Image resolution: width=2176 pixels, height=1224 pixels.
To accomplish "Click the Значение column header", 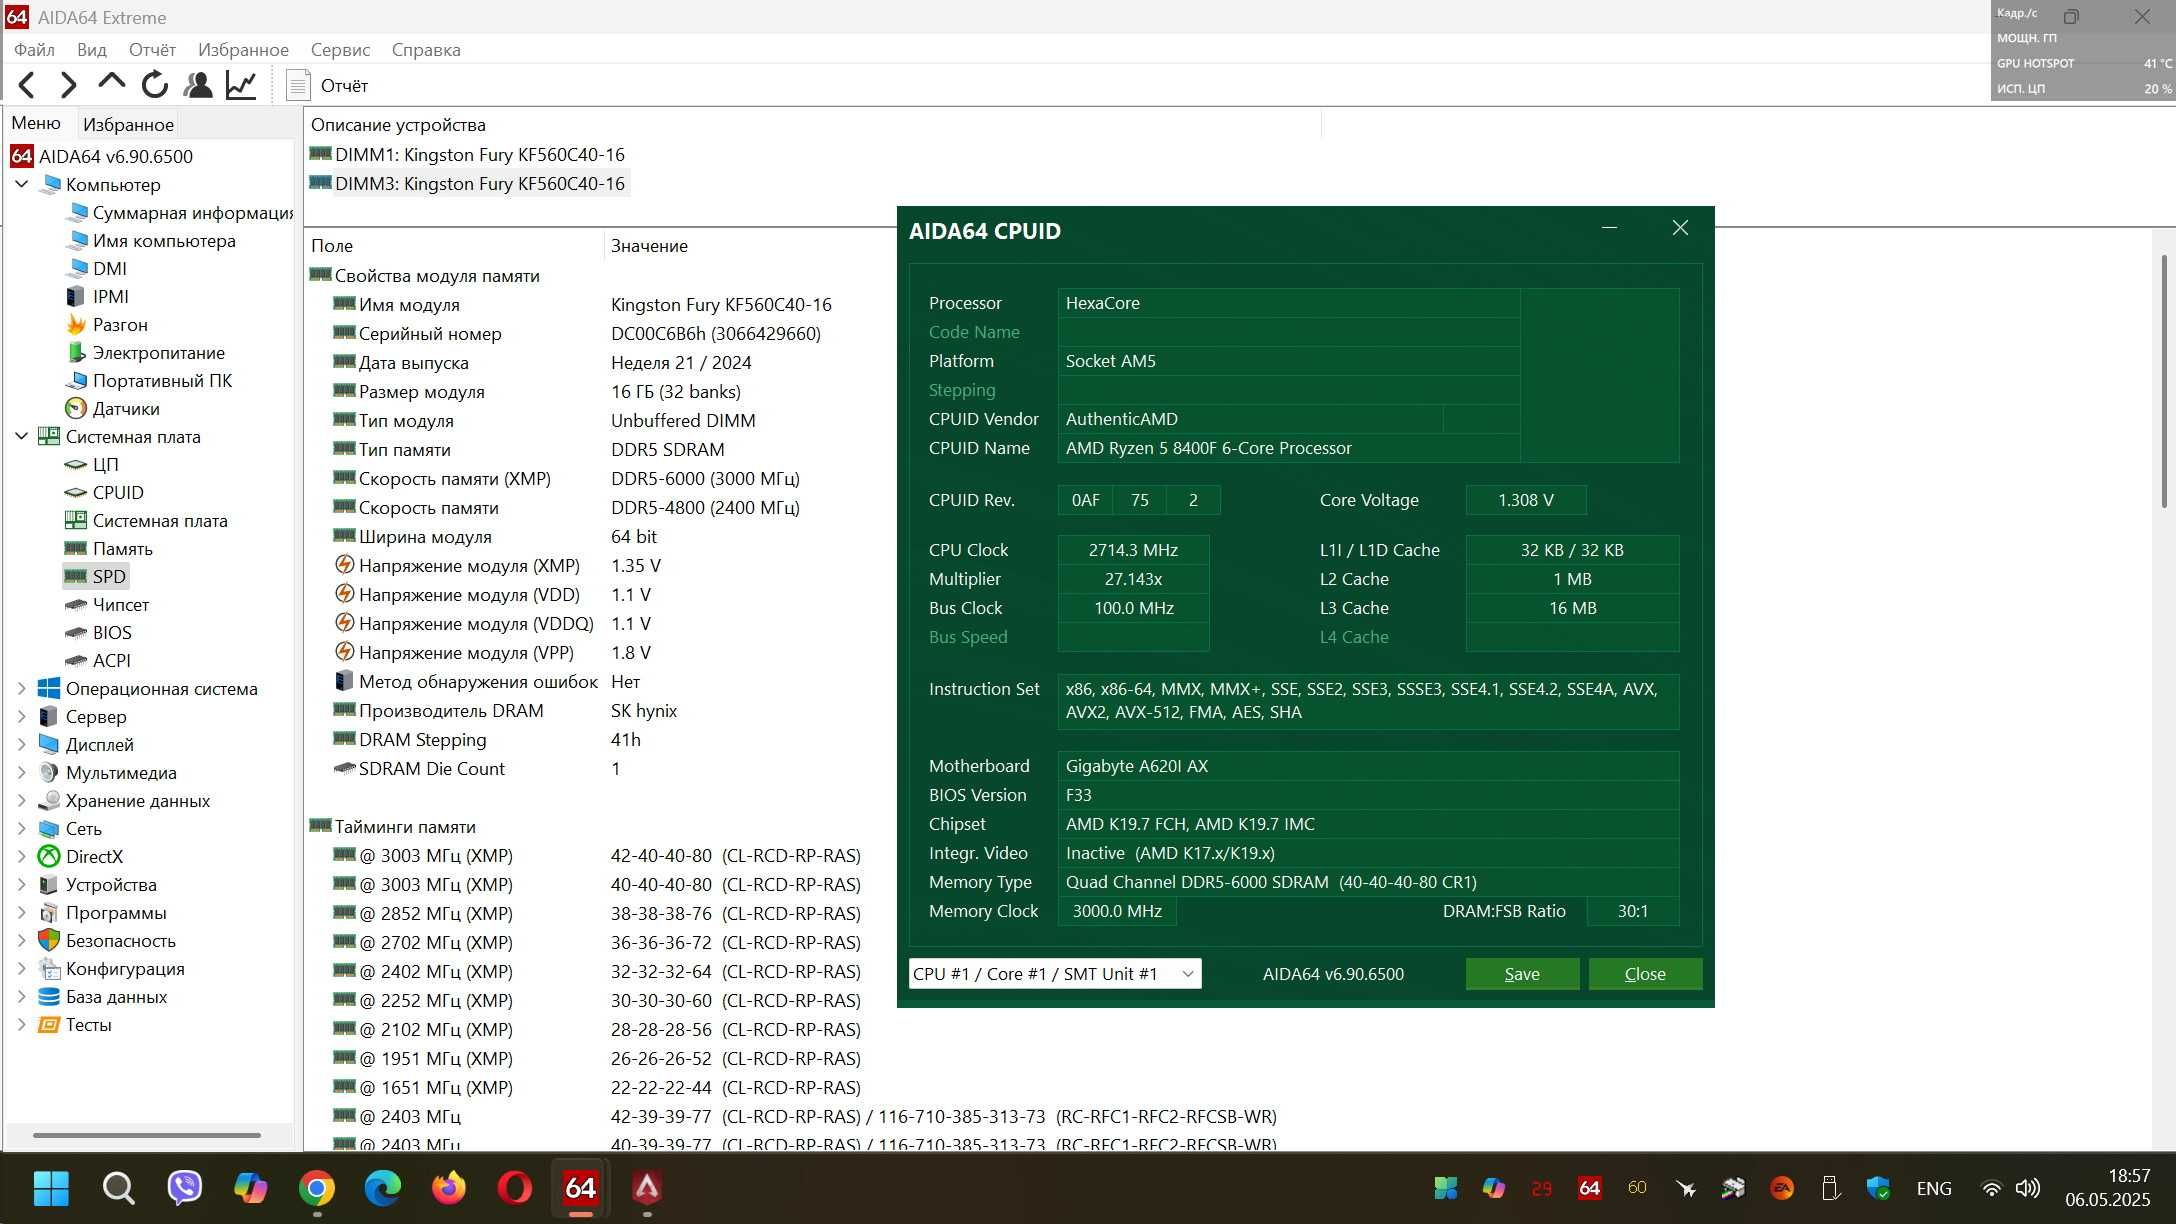I will click(650, 245).
